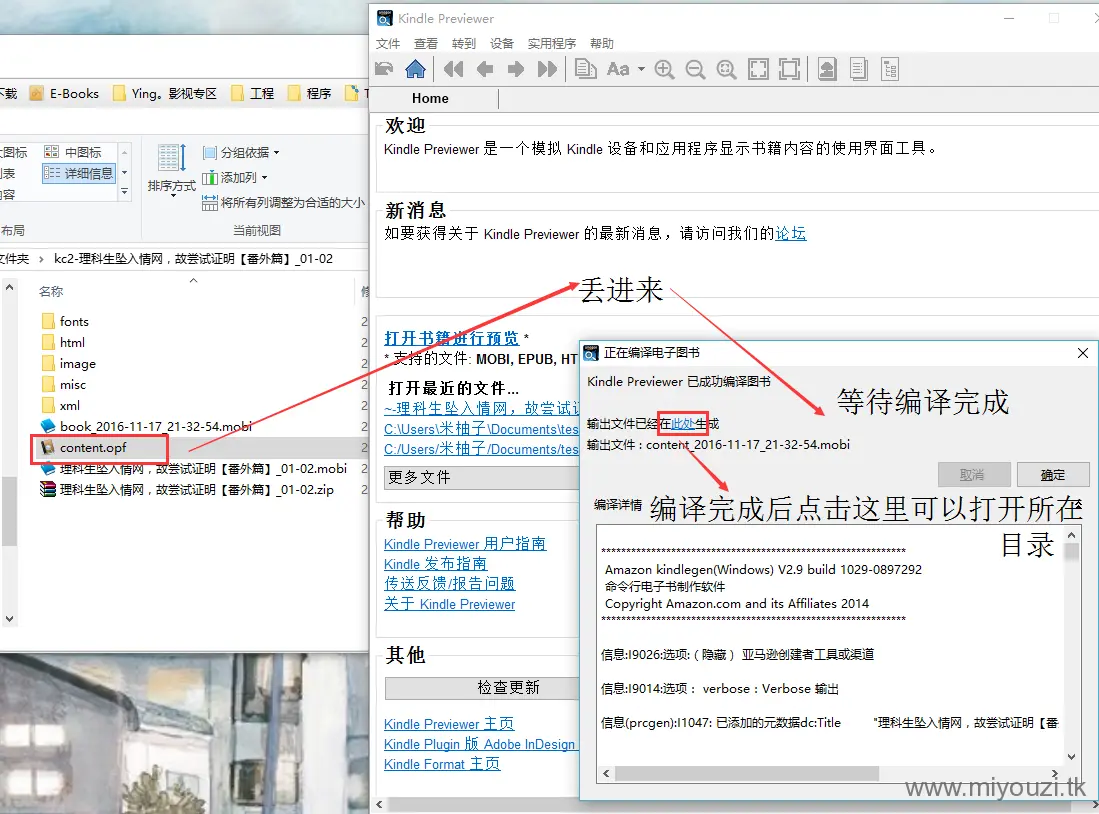Open the 添加列 dropdown in Explorer ribbon

coord(235,177)
